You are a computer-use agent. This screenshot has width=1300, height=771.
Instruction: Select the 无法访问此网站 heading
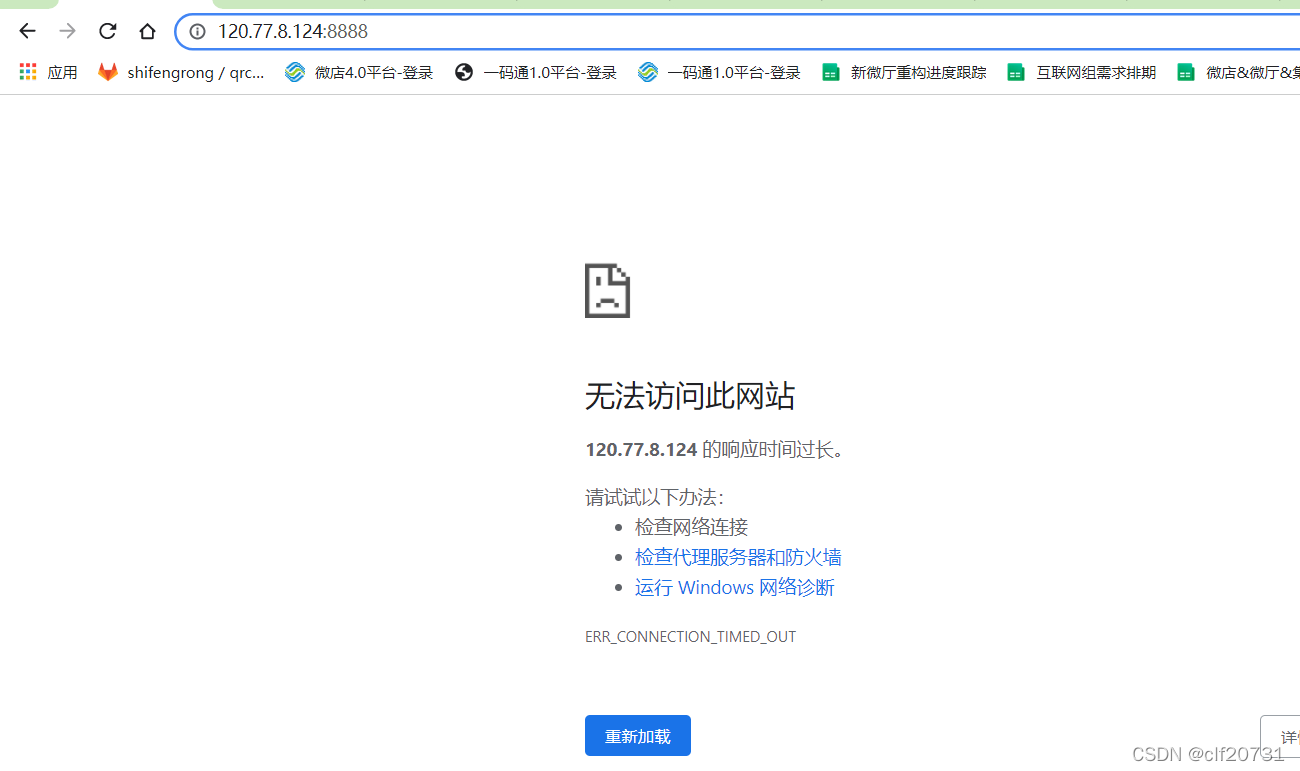pos(690,397)
